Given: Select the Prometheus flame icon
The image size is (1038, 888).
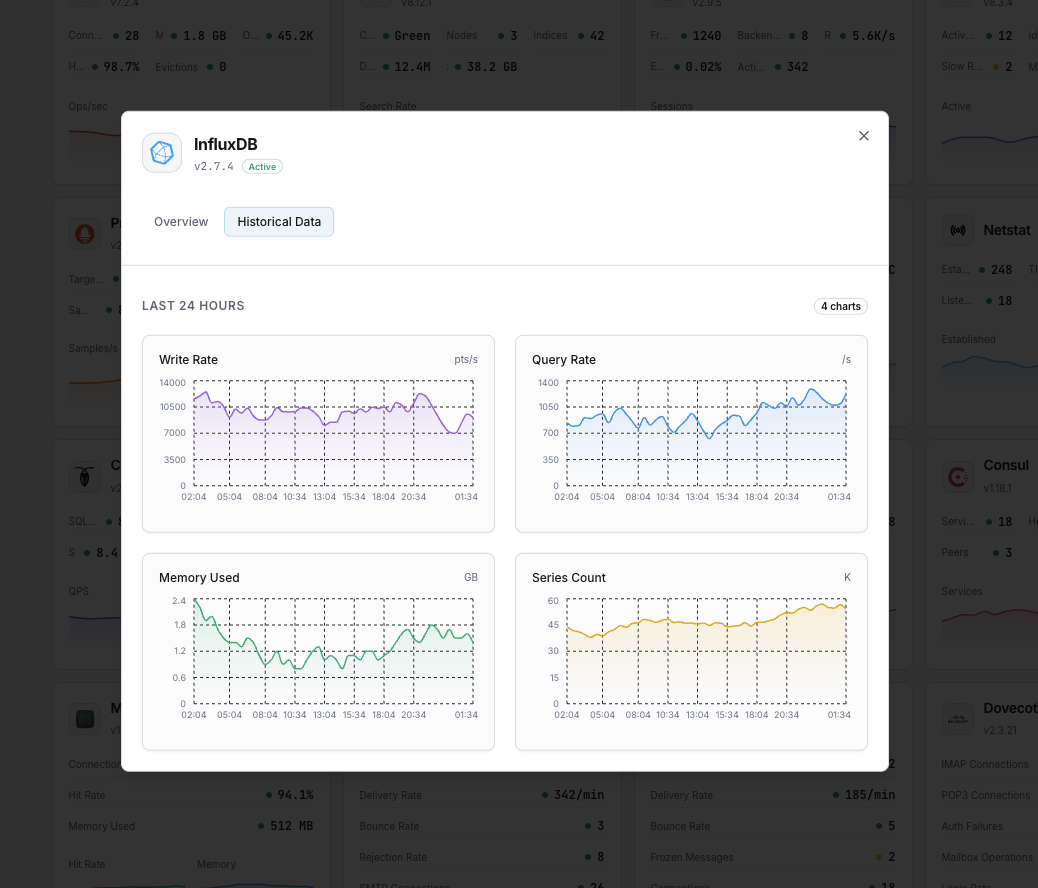Looking at the screenshot, I should [85, 233].
